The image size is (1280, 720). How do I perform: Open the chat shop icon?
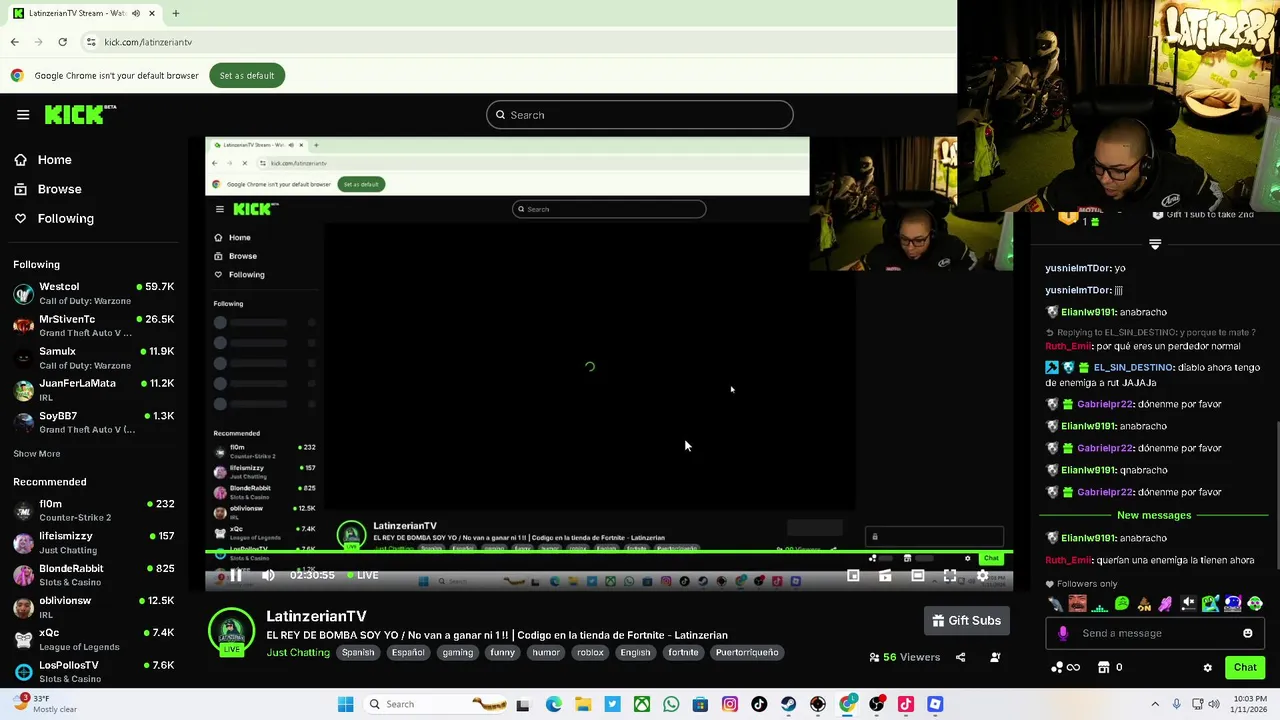tap(1104, 667)
